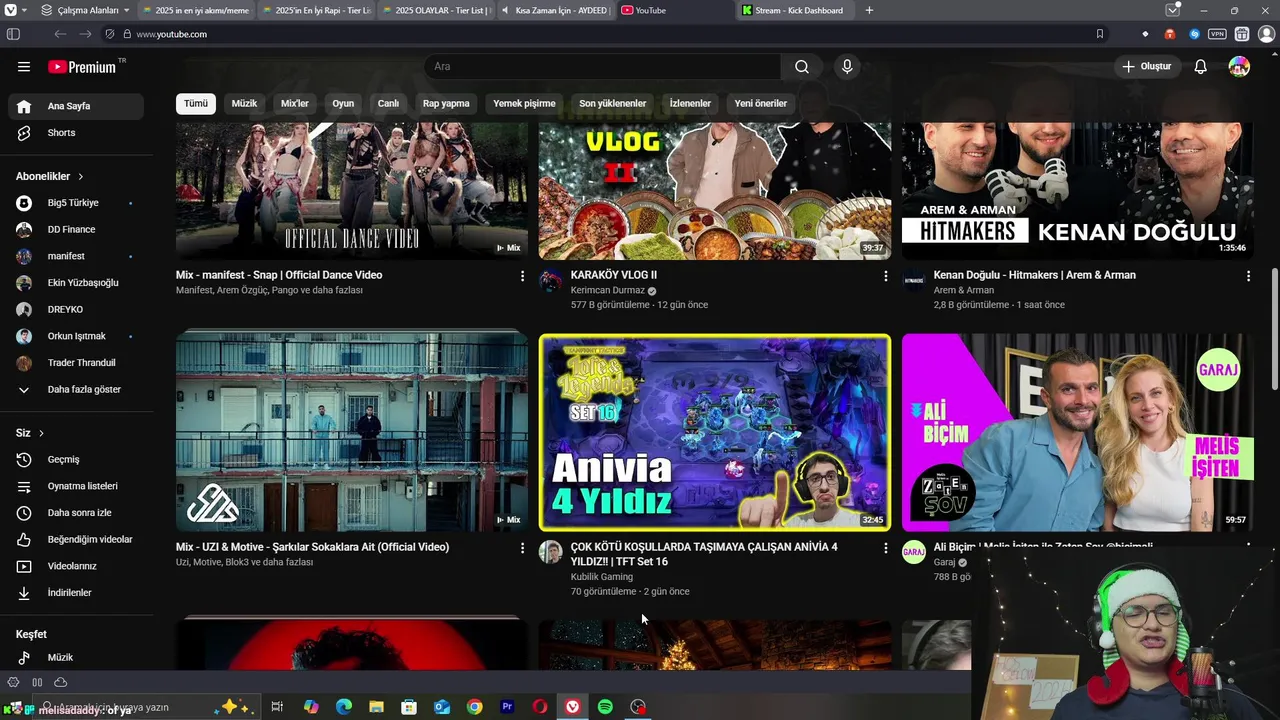Expand Daha fazla göster subscriptions

[76, 390]
